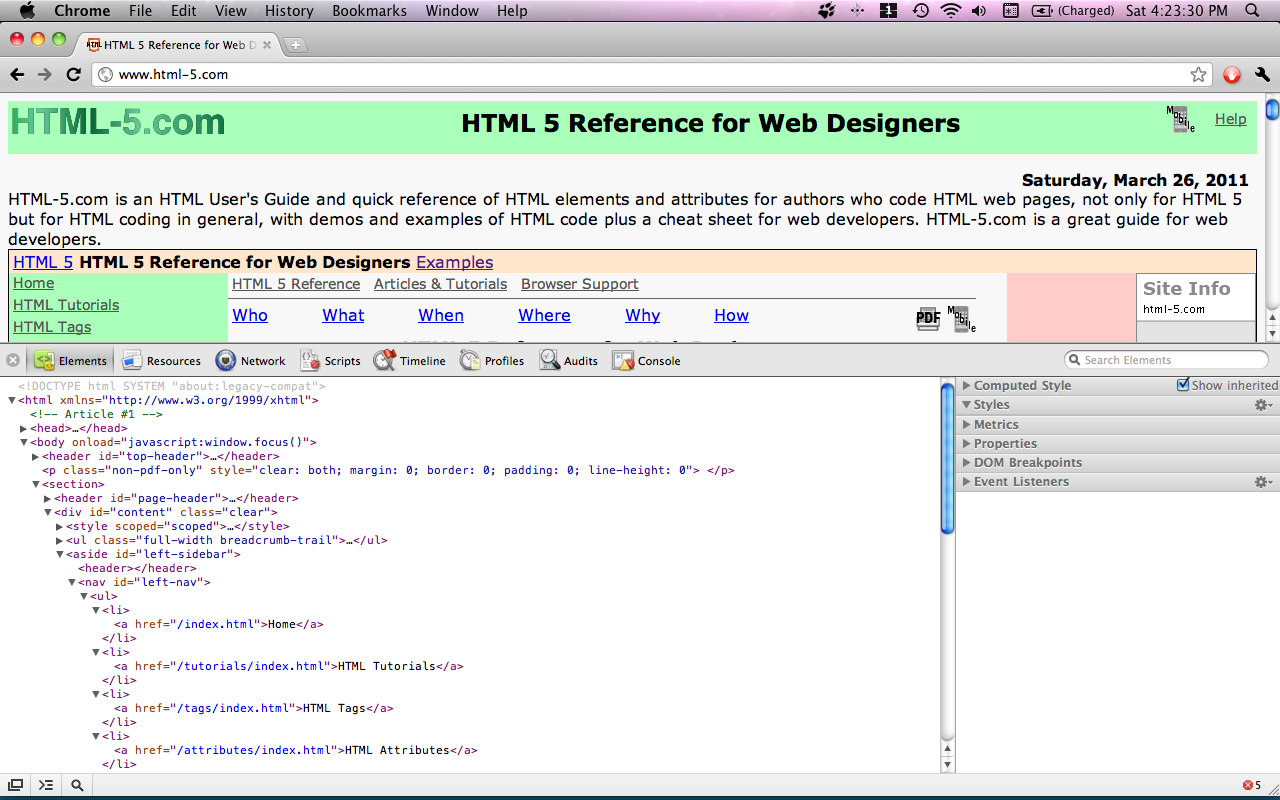Expand the Metrics section
This screenshot has height=800, width=1280.
pyautogui.click(x=968, y=424)
